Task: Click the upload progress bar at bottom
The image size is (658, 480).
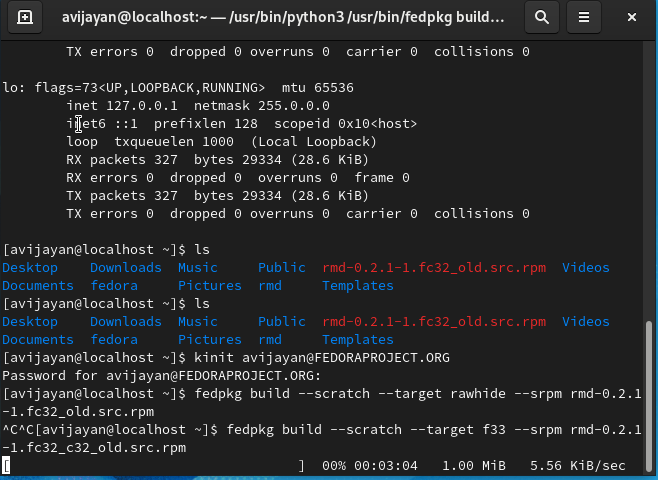Action: click(153, 466)
